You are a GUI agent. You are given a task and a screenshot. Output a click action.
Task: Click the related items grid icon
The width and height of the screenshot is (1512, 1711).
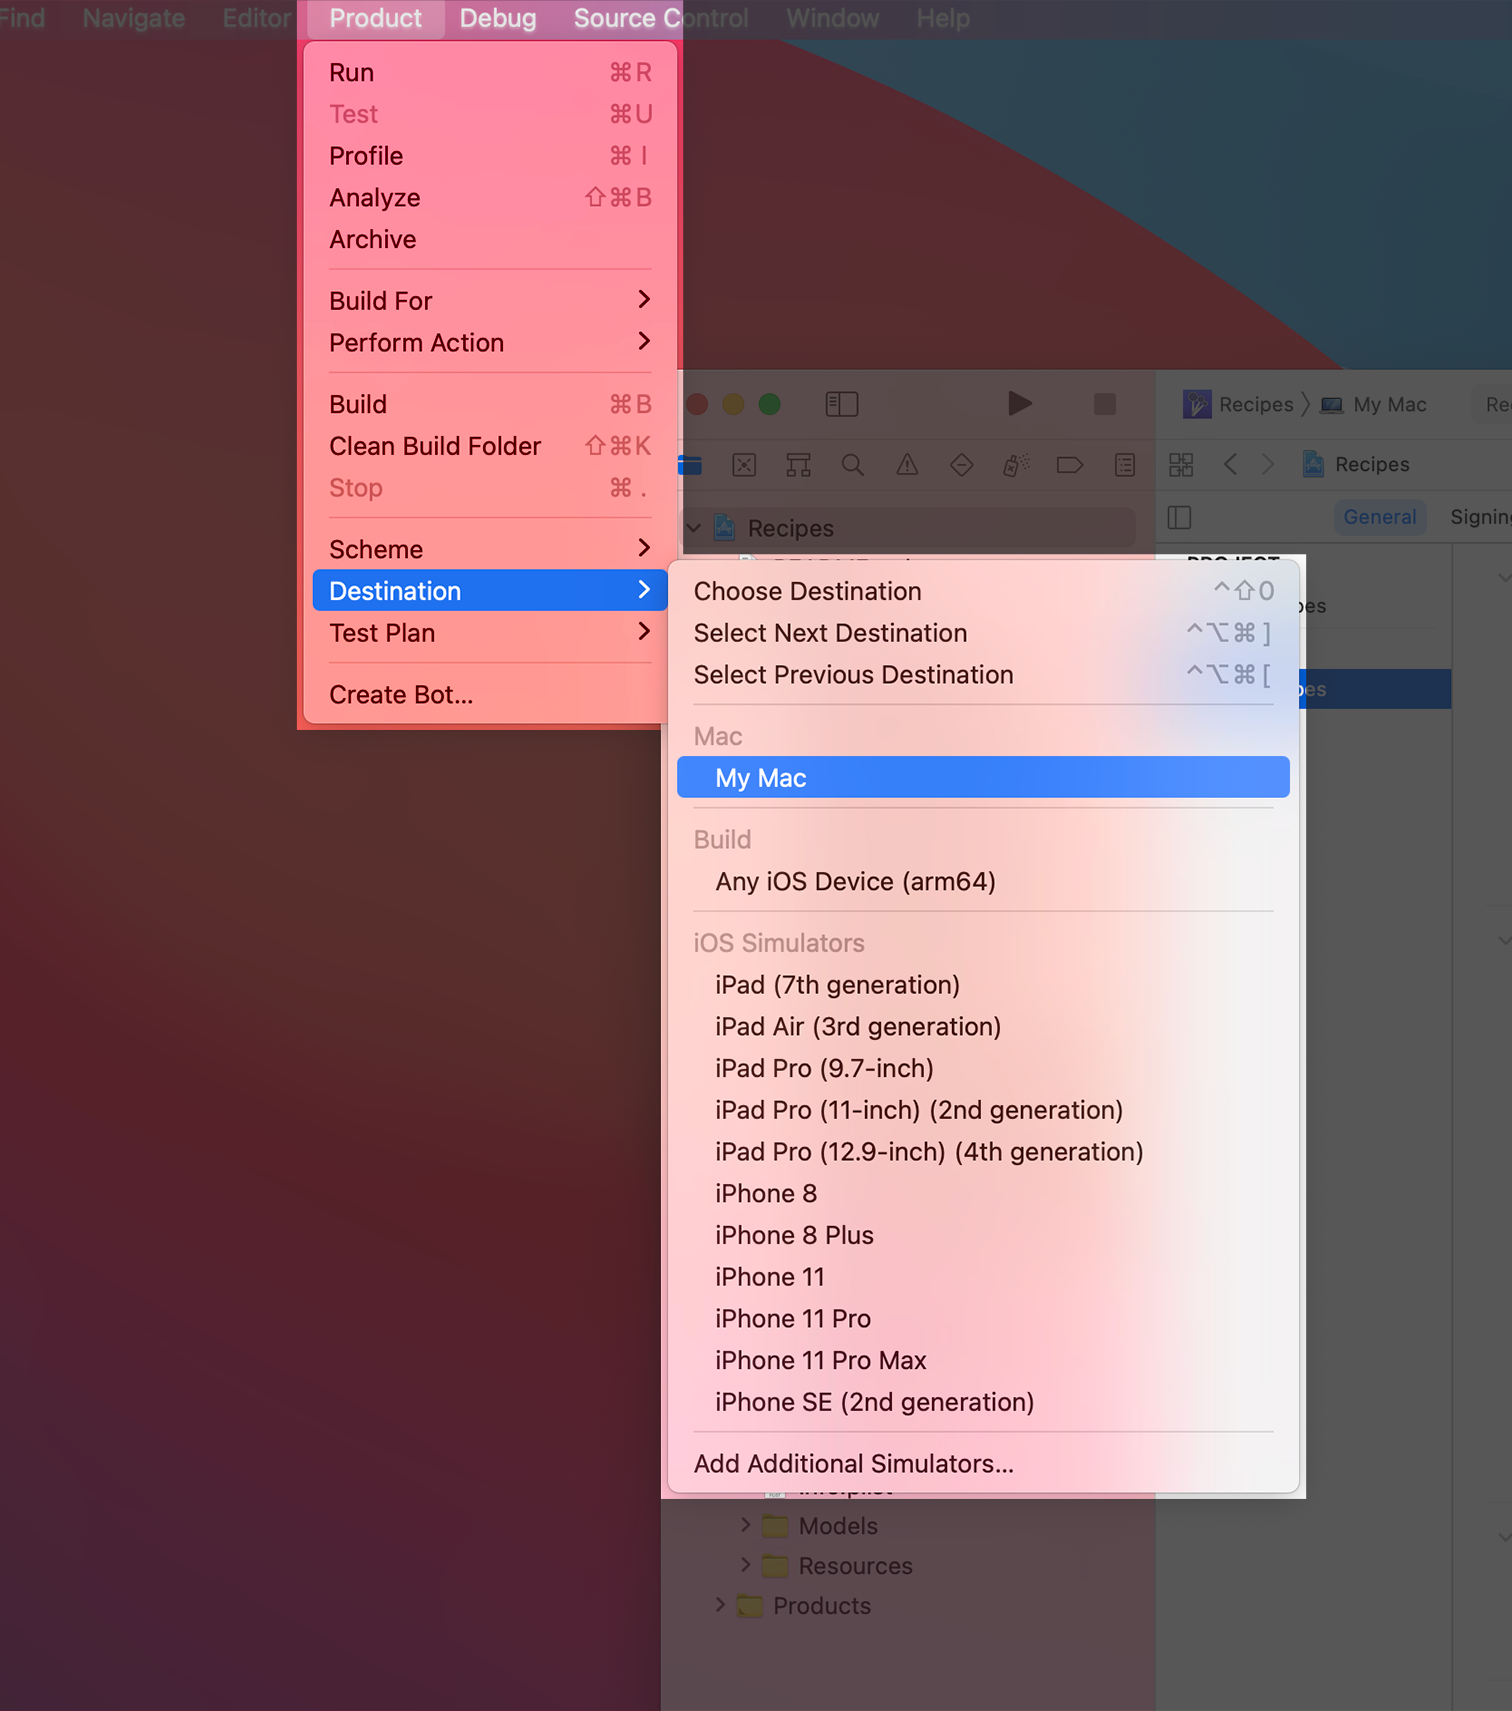pyautogui.click(x=1181, y=465)
